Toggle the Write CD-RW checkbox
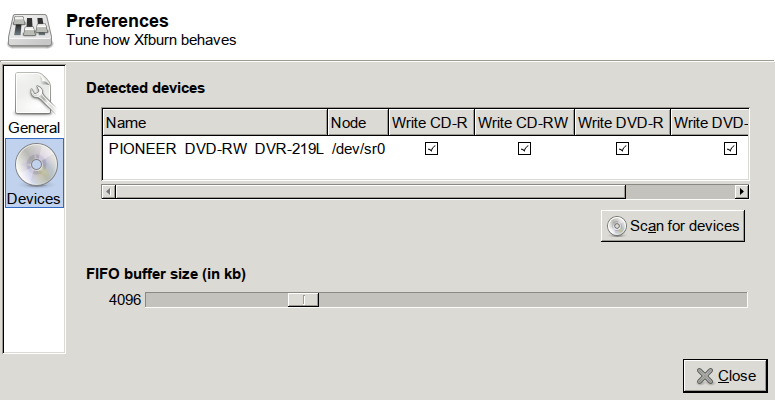 pyautogui.click(x=523, y=149)
